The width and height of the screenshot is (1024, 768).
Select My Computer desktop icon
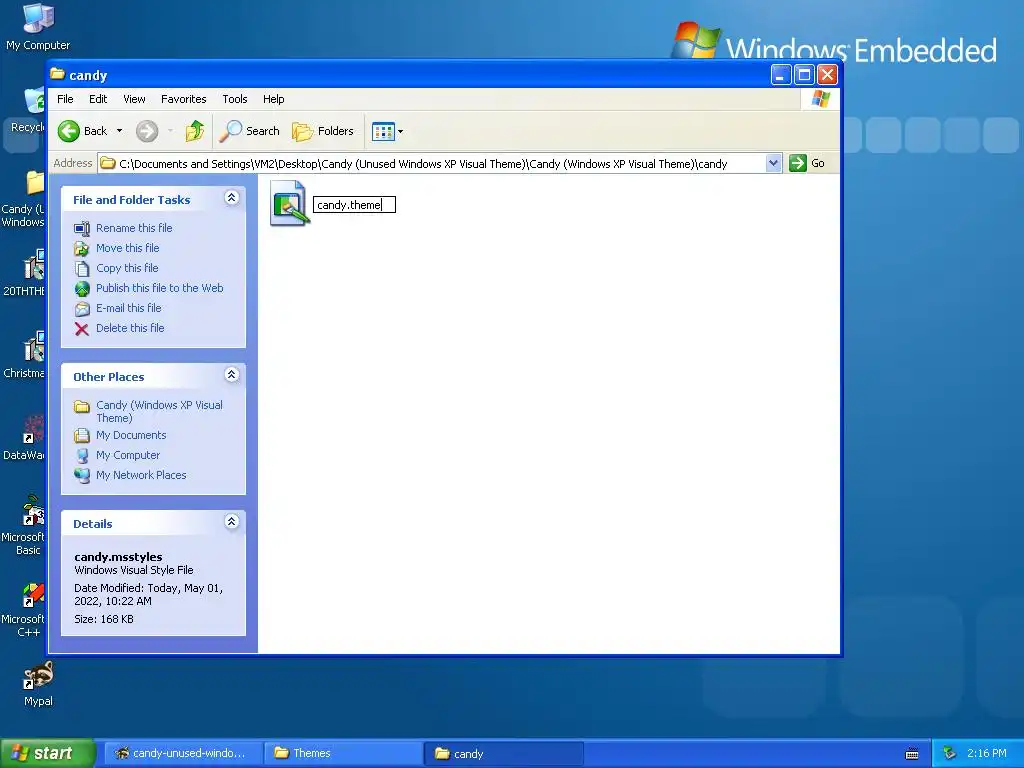tap(38, 27)
